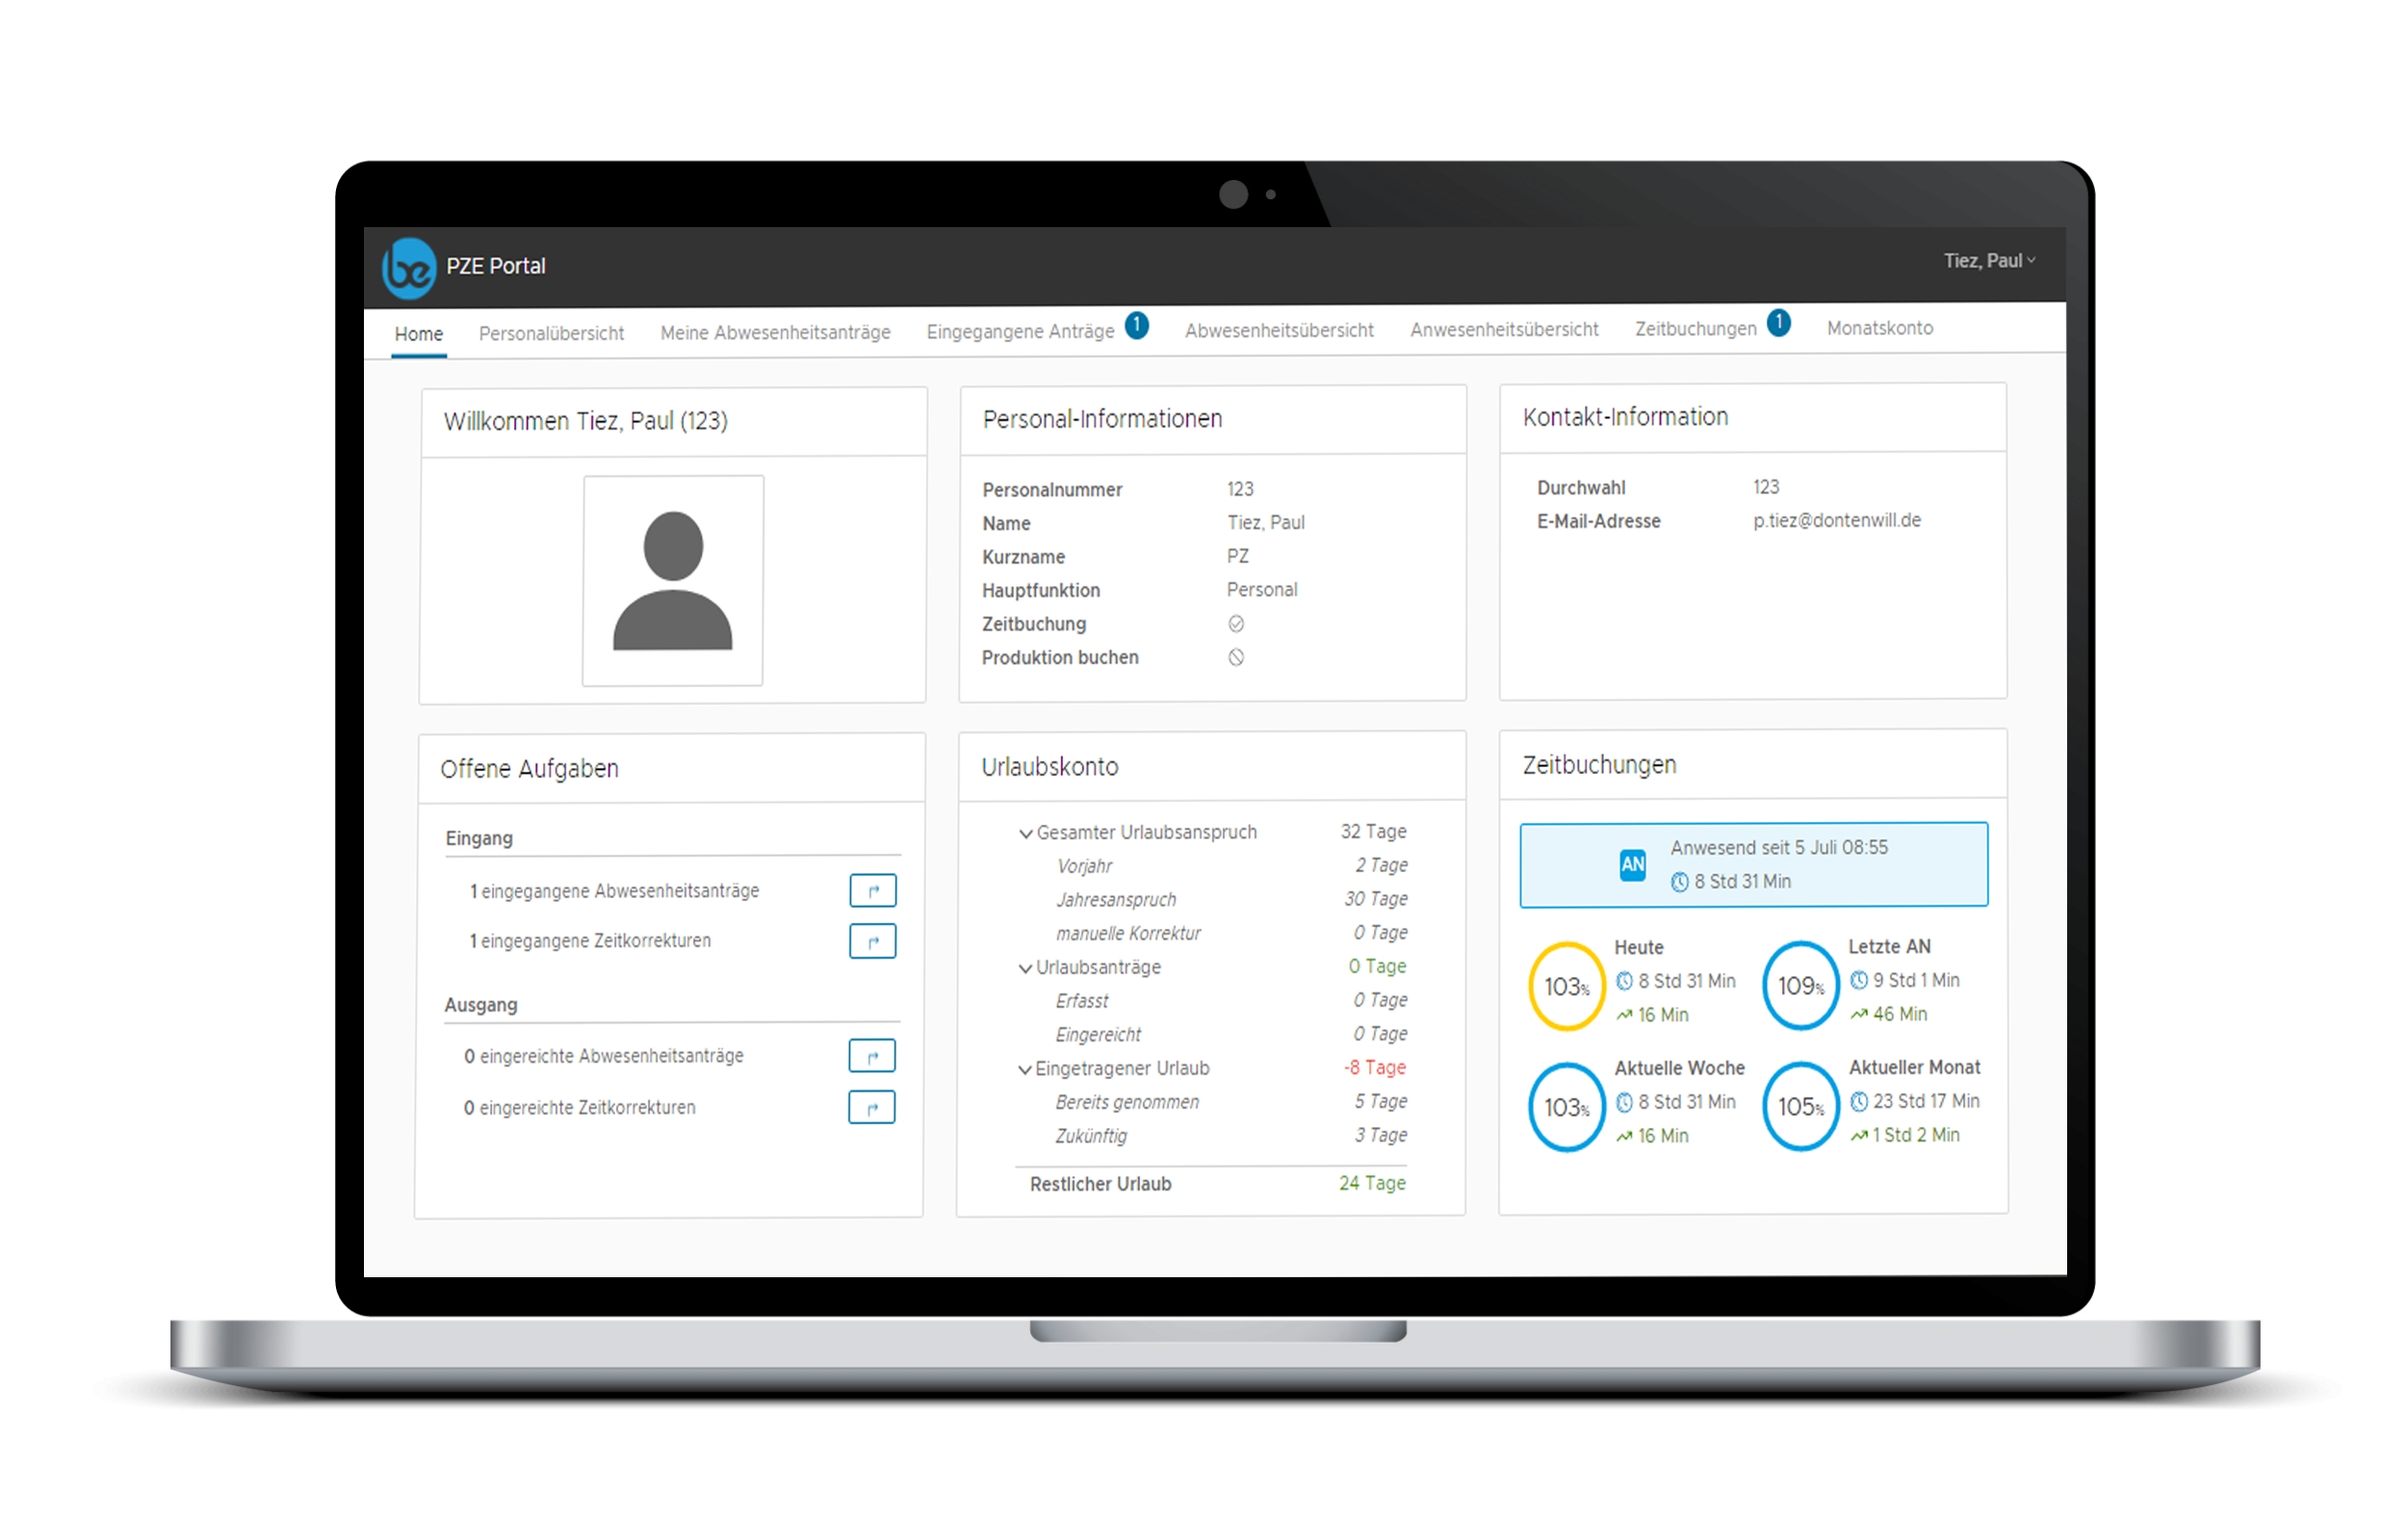Open the Monatskonto tab
The height and width of the screenshot is (1540, 2407).
[1880, 328]
